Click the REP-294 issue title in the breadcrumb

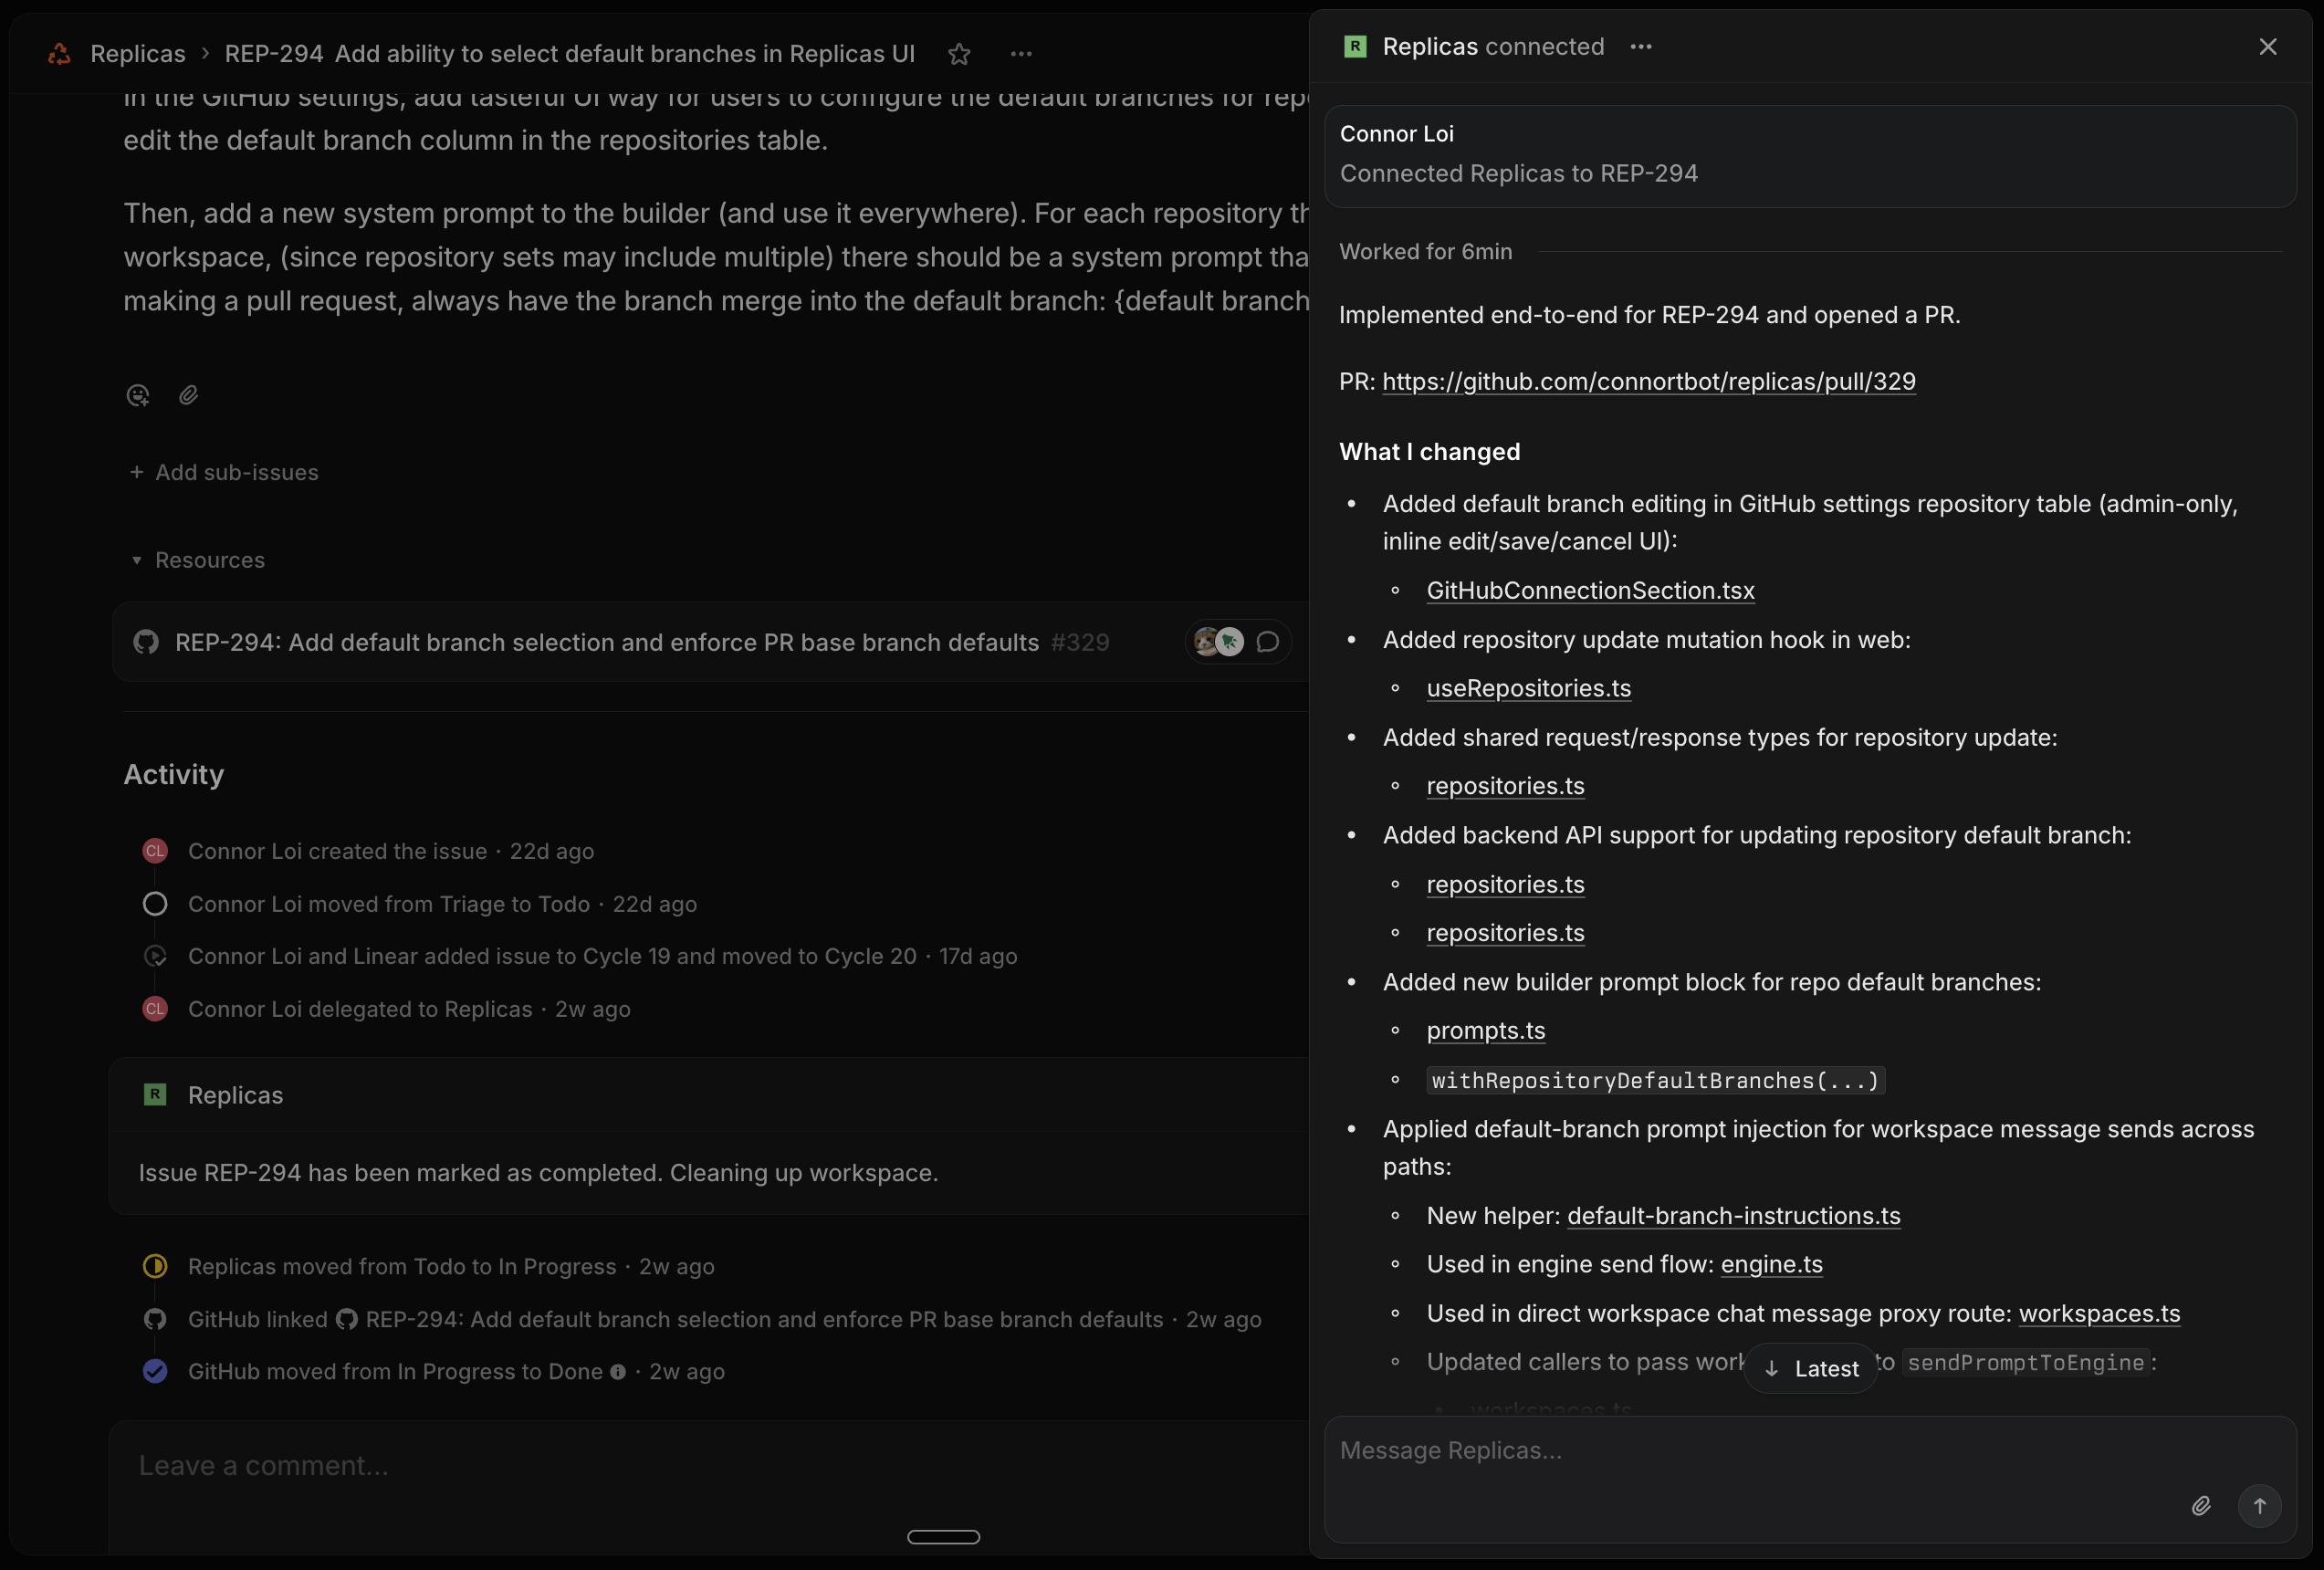(x=570, y=54)
